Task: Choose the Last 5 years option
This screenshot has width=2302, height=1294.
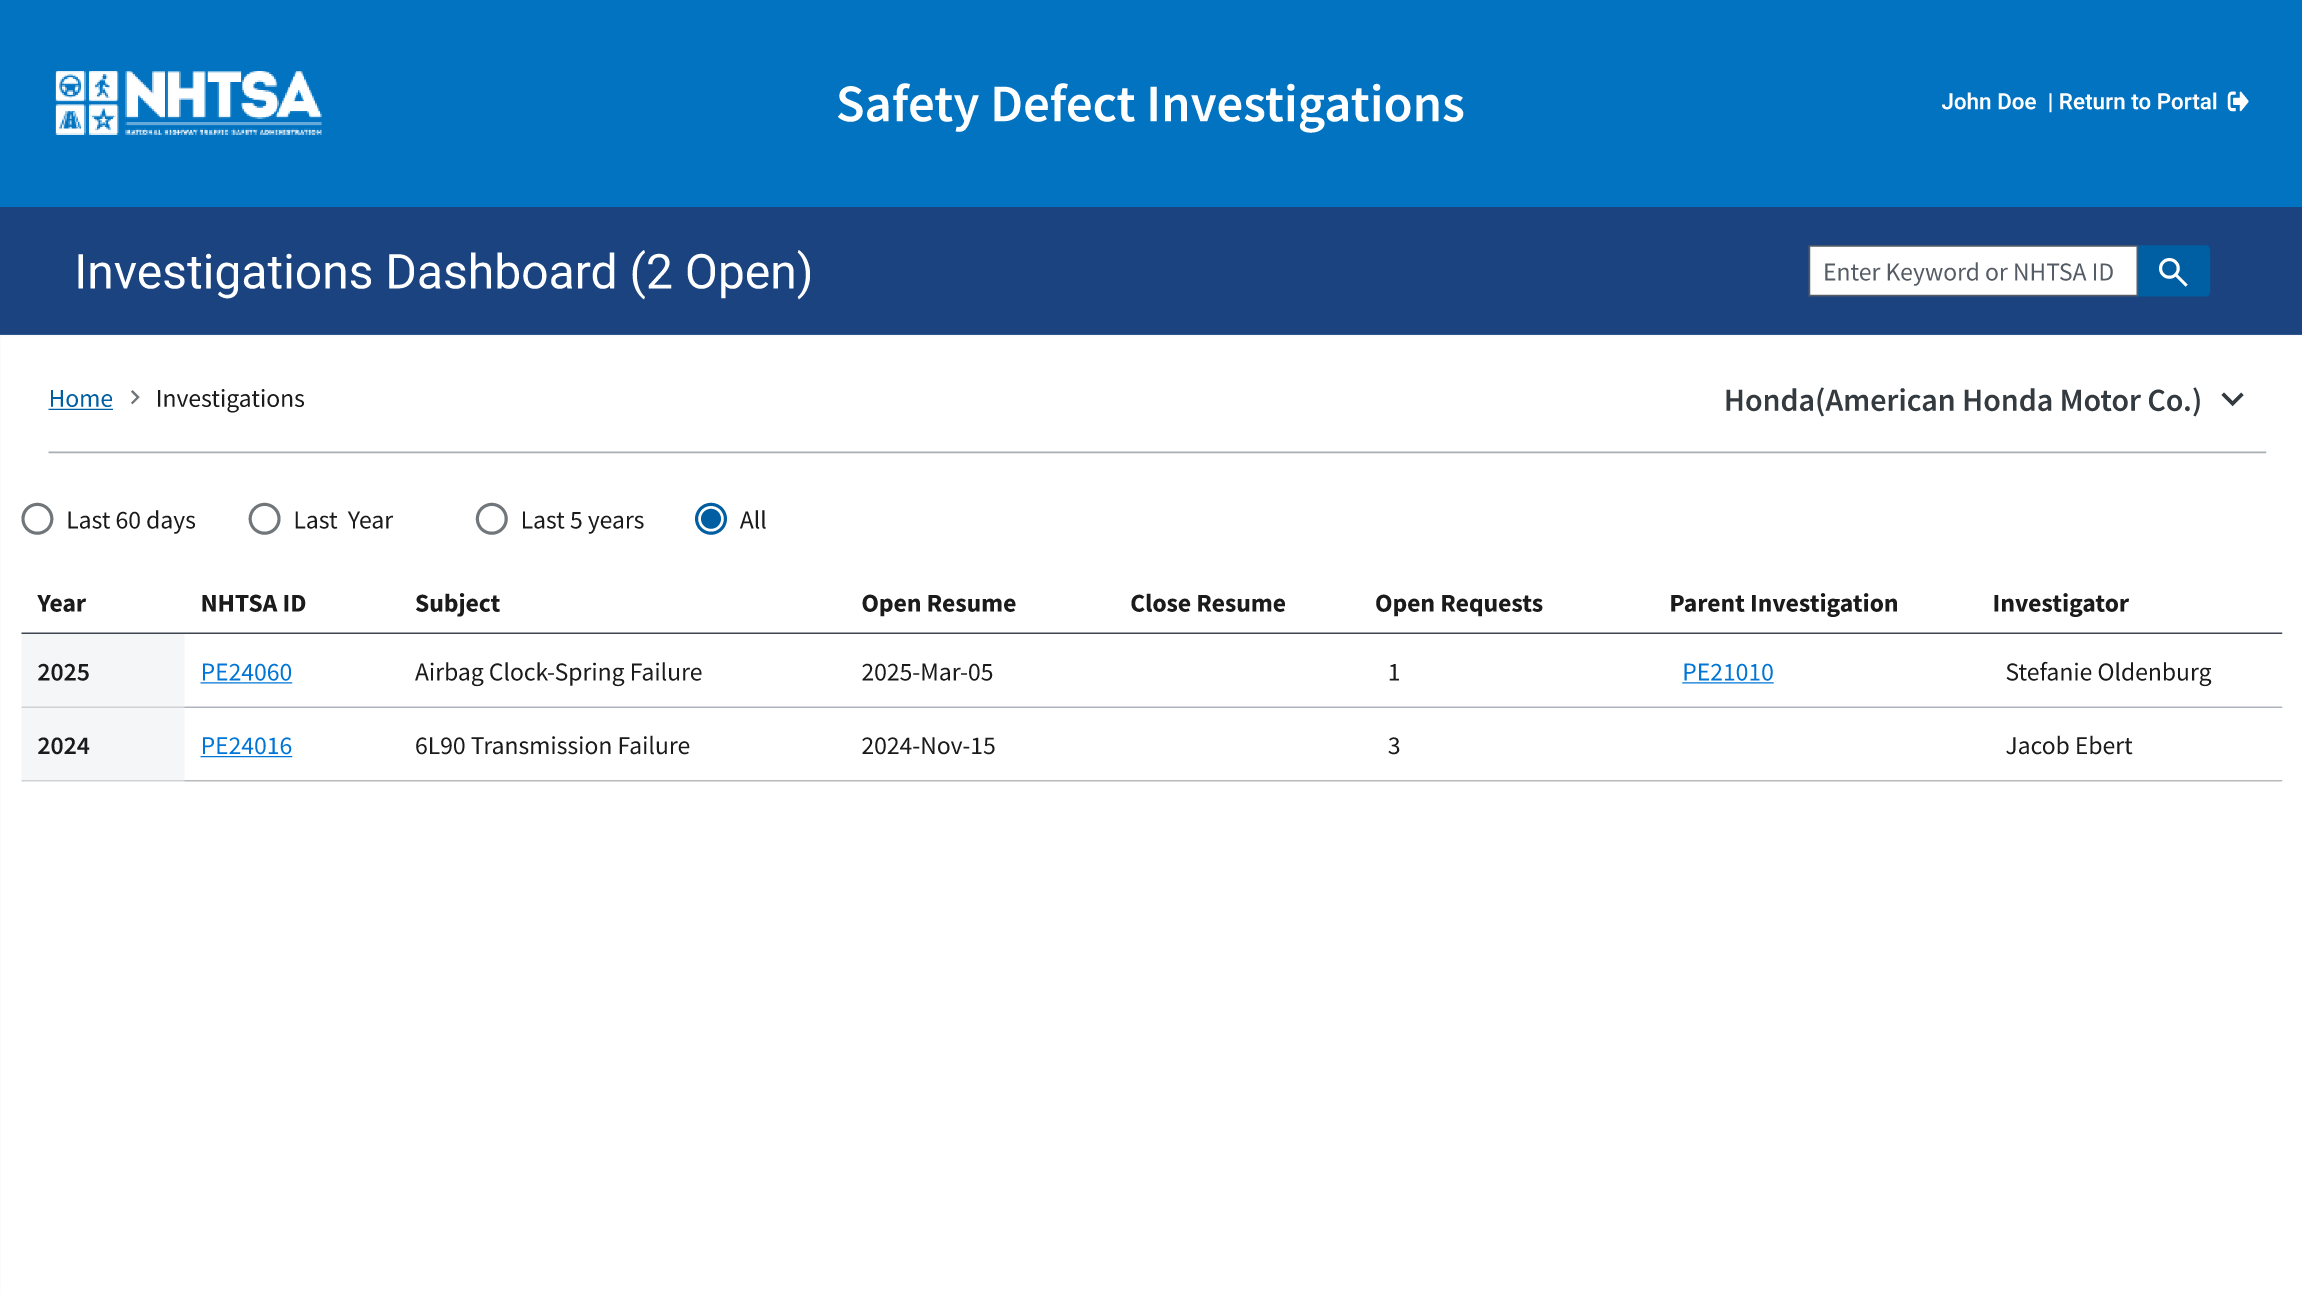Action: point(492,519)
